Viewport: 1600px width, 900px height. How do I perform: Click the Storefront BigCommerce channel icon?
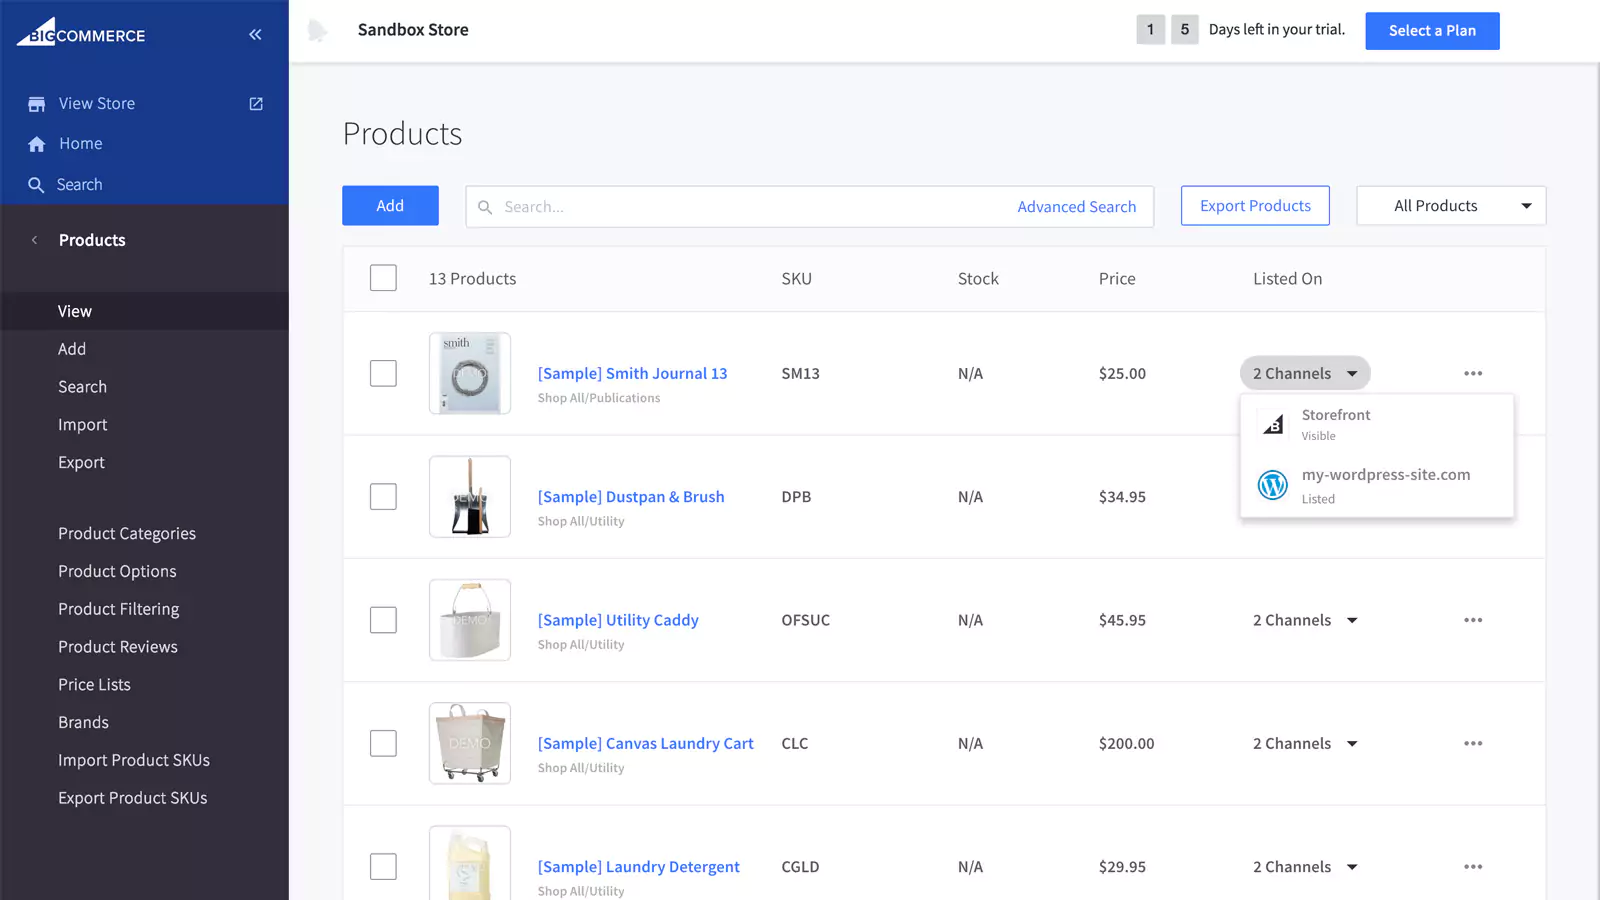click(1273, 425)
